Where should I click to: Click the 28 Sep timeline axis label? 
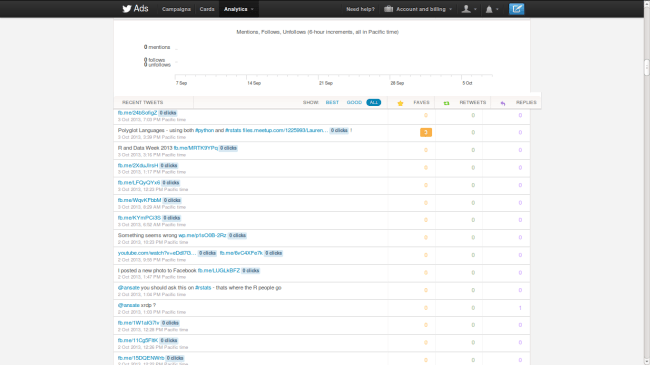coord(397,83)
